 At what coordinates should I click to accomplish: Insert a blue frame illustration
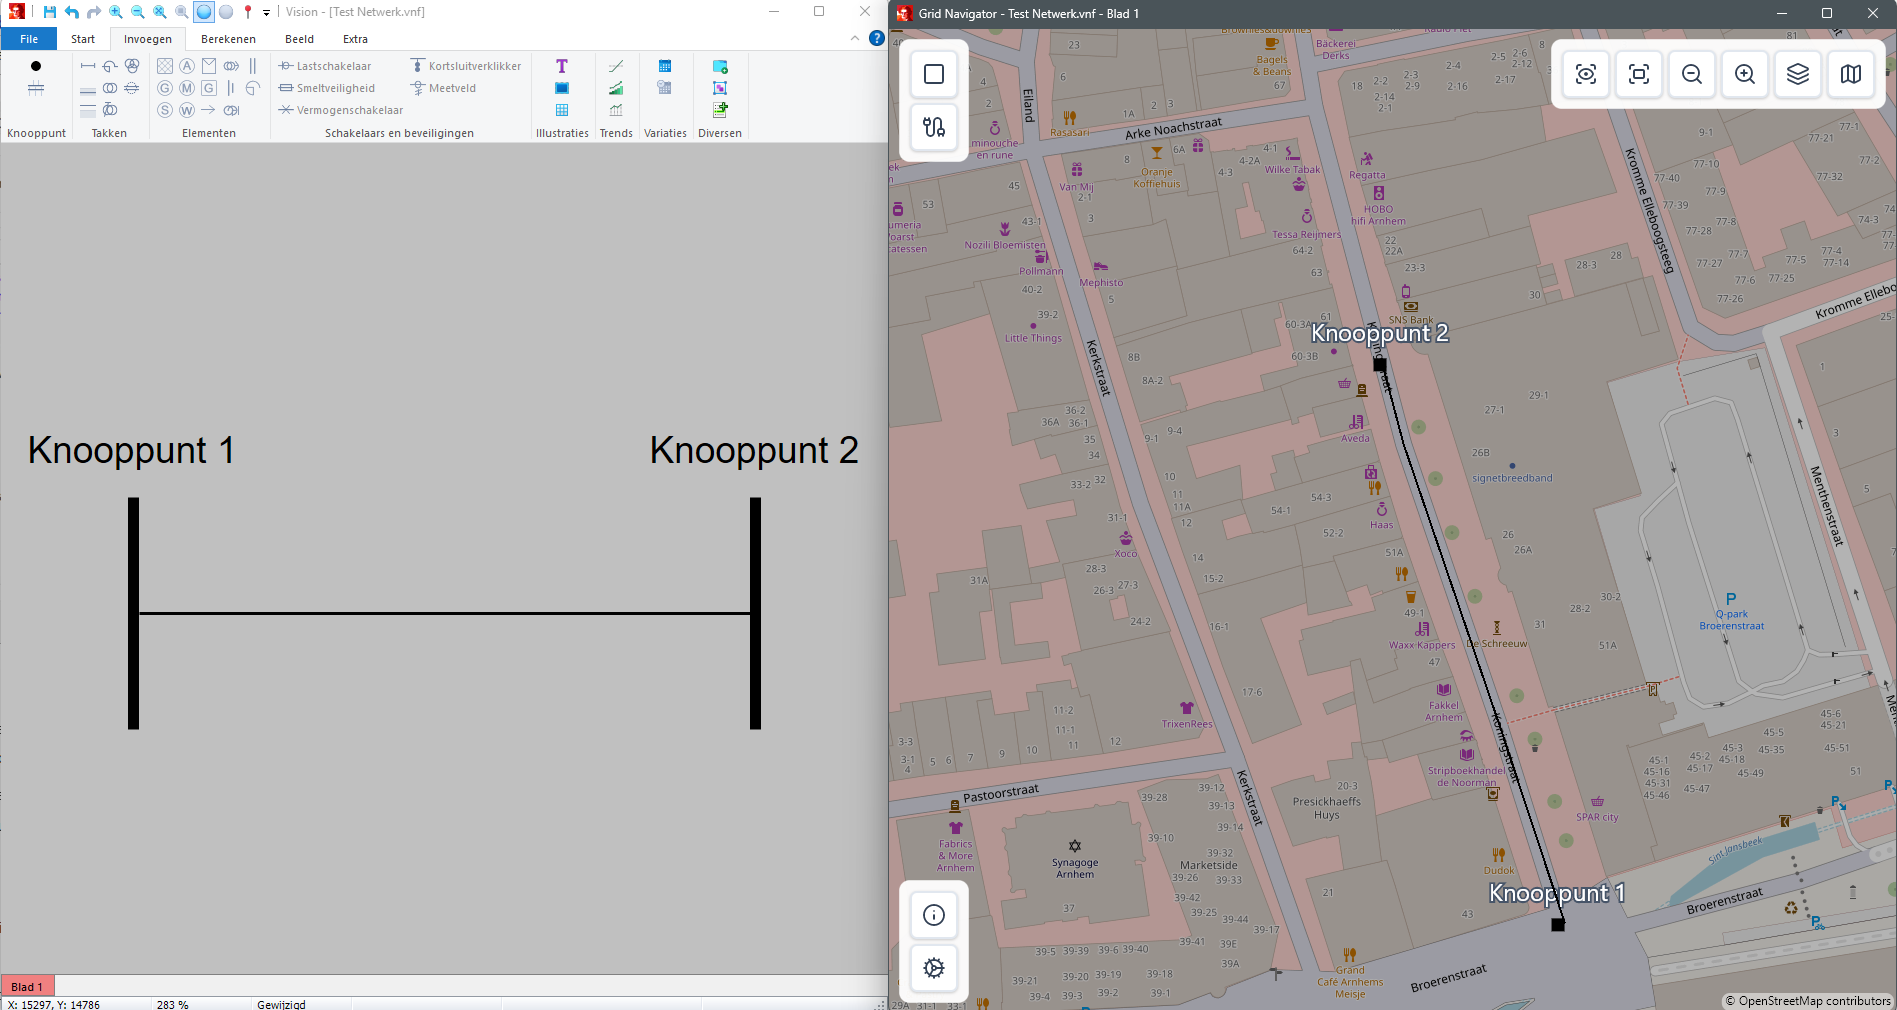pyautogui.click(x=562, y=88)
